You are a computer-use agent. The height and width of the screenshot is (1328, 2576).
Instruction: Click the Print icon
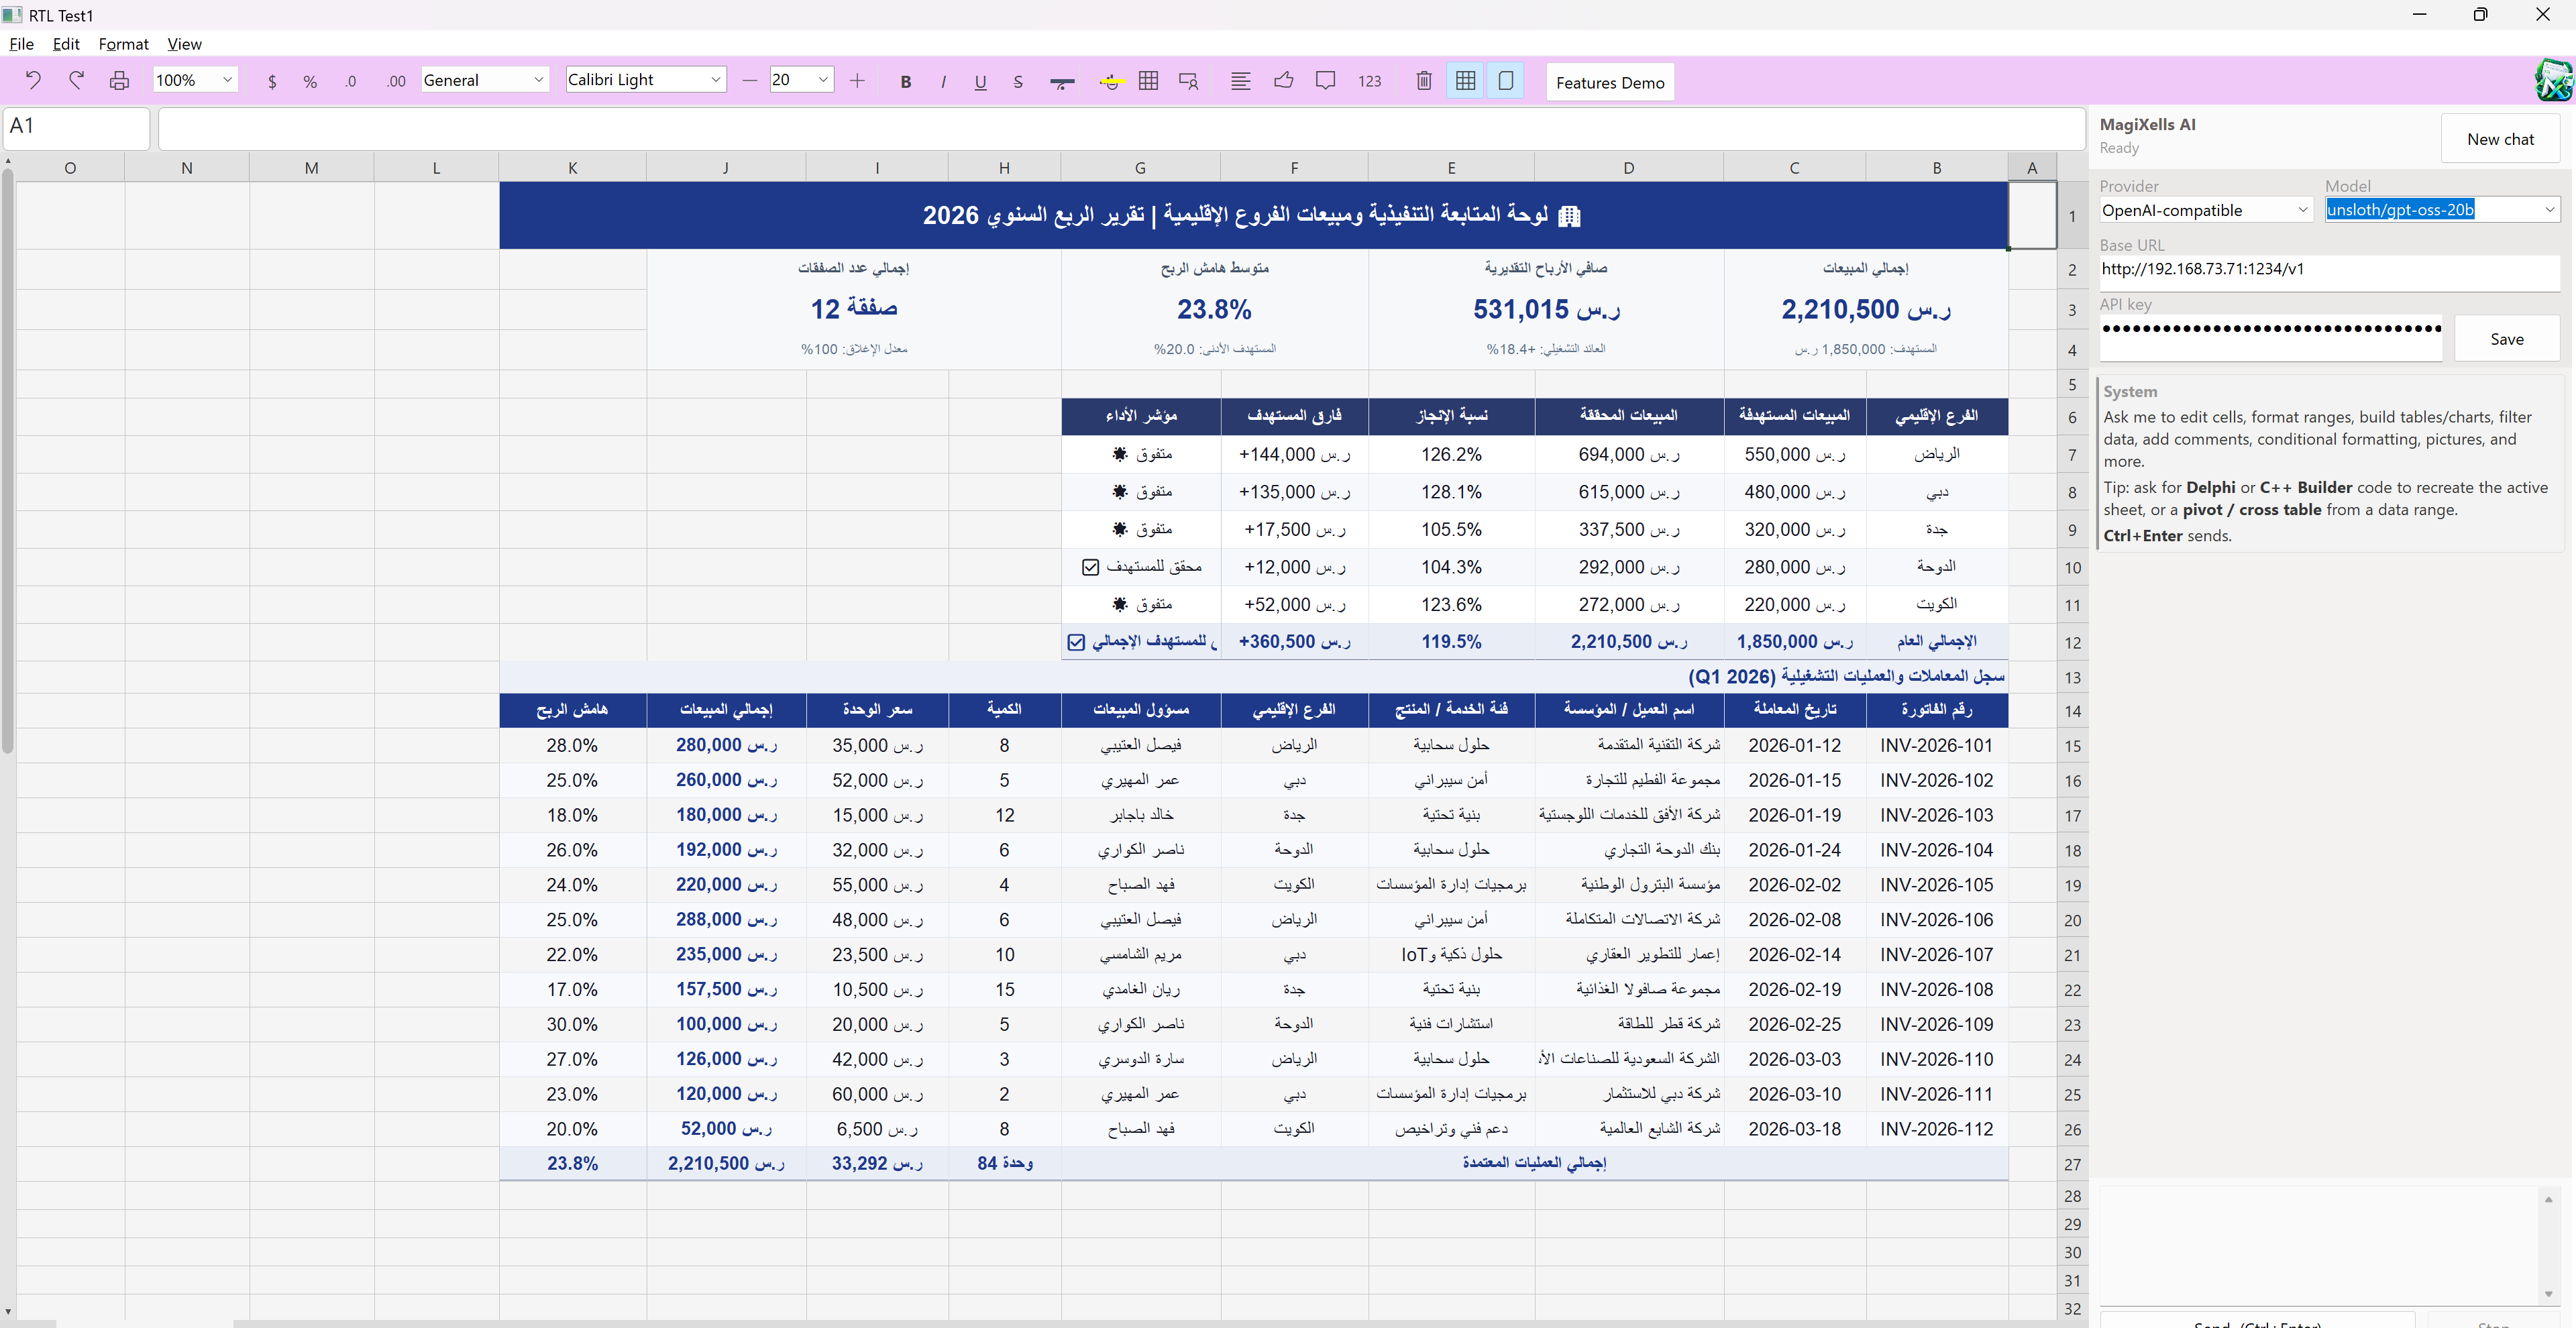119,81
